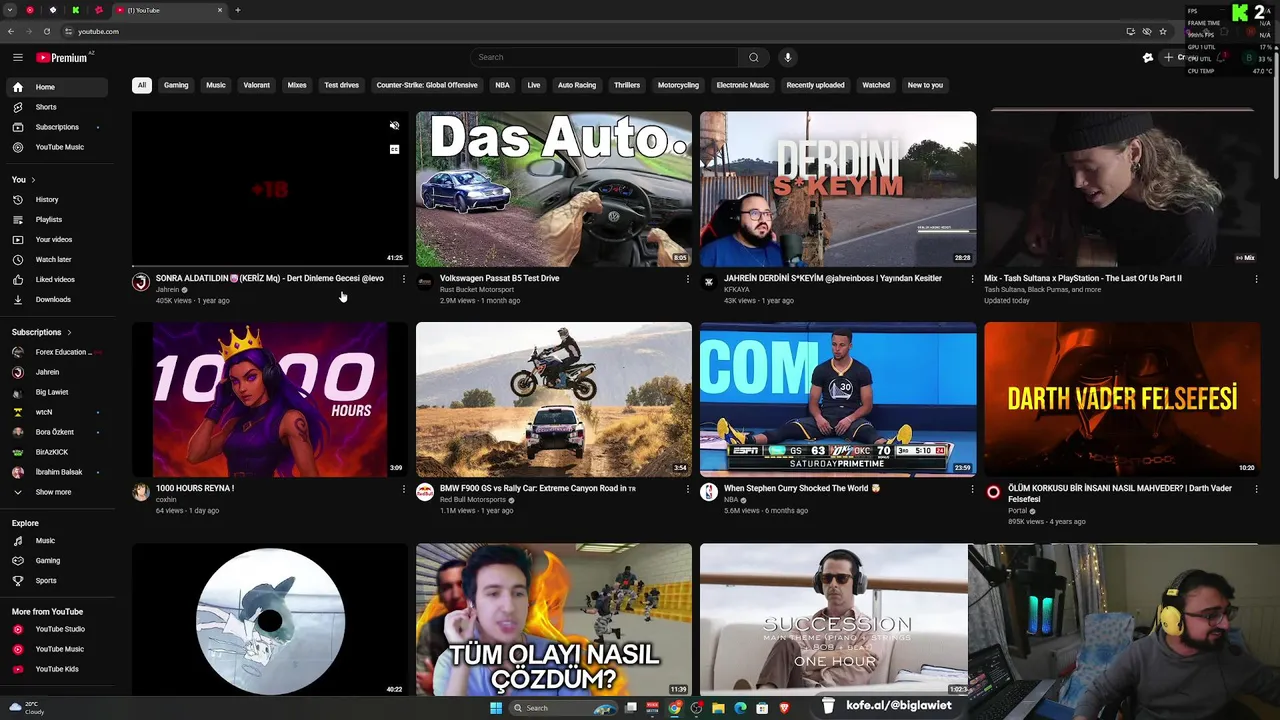Image resolution: width=1280 pixels, height=720 pixels.
Task: Open the Red Bull Motorsports channel avatar
Action: tap(425, 492)
